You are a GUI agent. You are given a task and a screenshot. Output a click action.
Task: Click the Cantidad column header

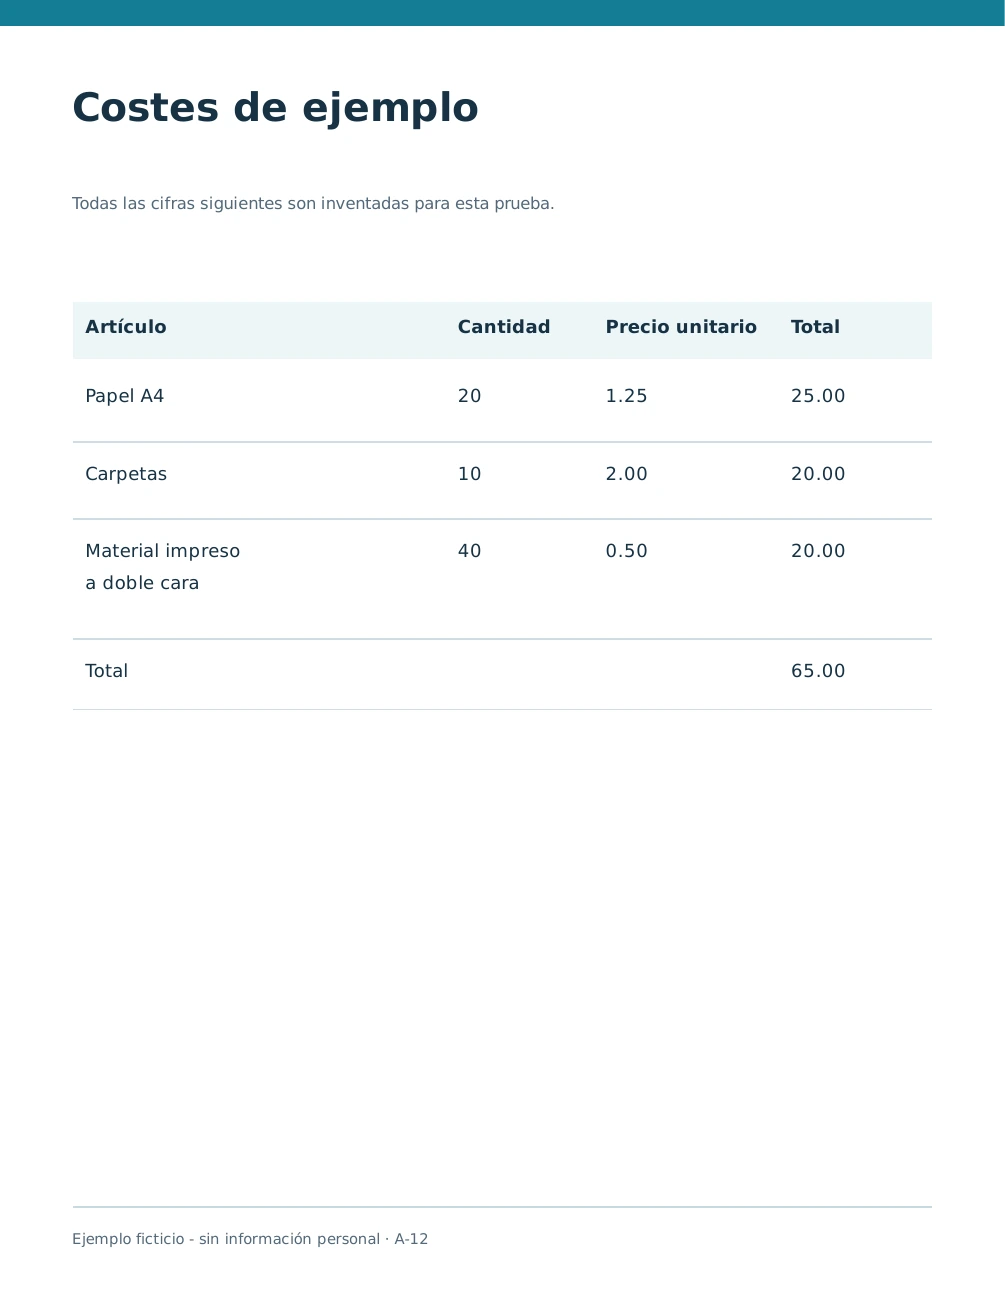504,327
